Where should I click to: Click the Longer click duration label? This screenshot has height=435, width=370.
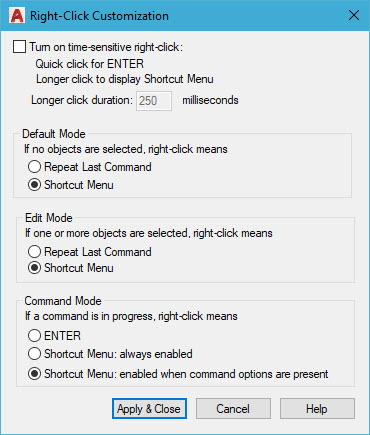click(82, 100)
